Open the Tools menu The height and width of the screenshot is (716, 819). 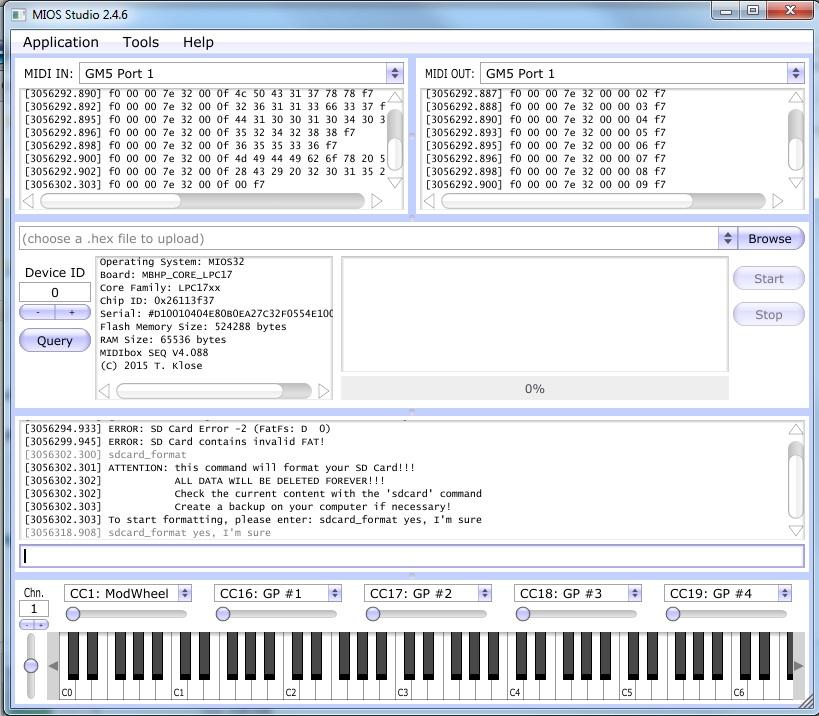pos(141,42)
